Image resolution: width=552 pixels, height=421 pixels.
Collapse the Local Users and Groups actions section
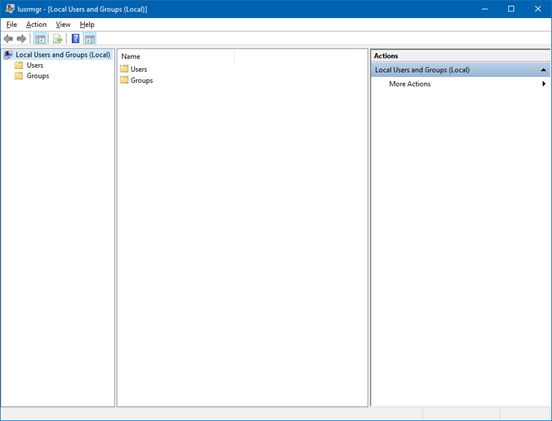click(x=543, y=70)
